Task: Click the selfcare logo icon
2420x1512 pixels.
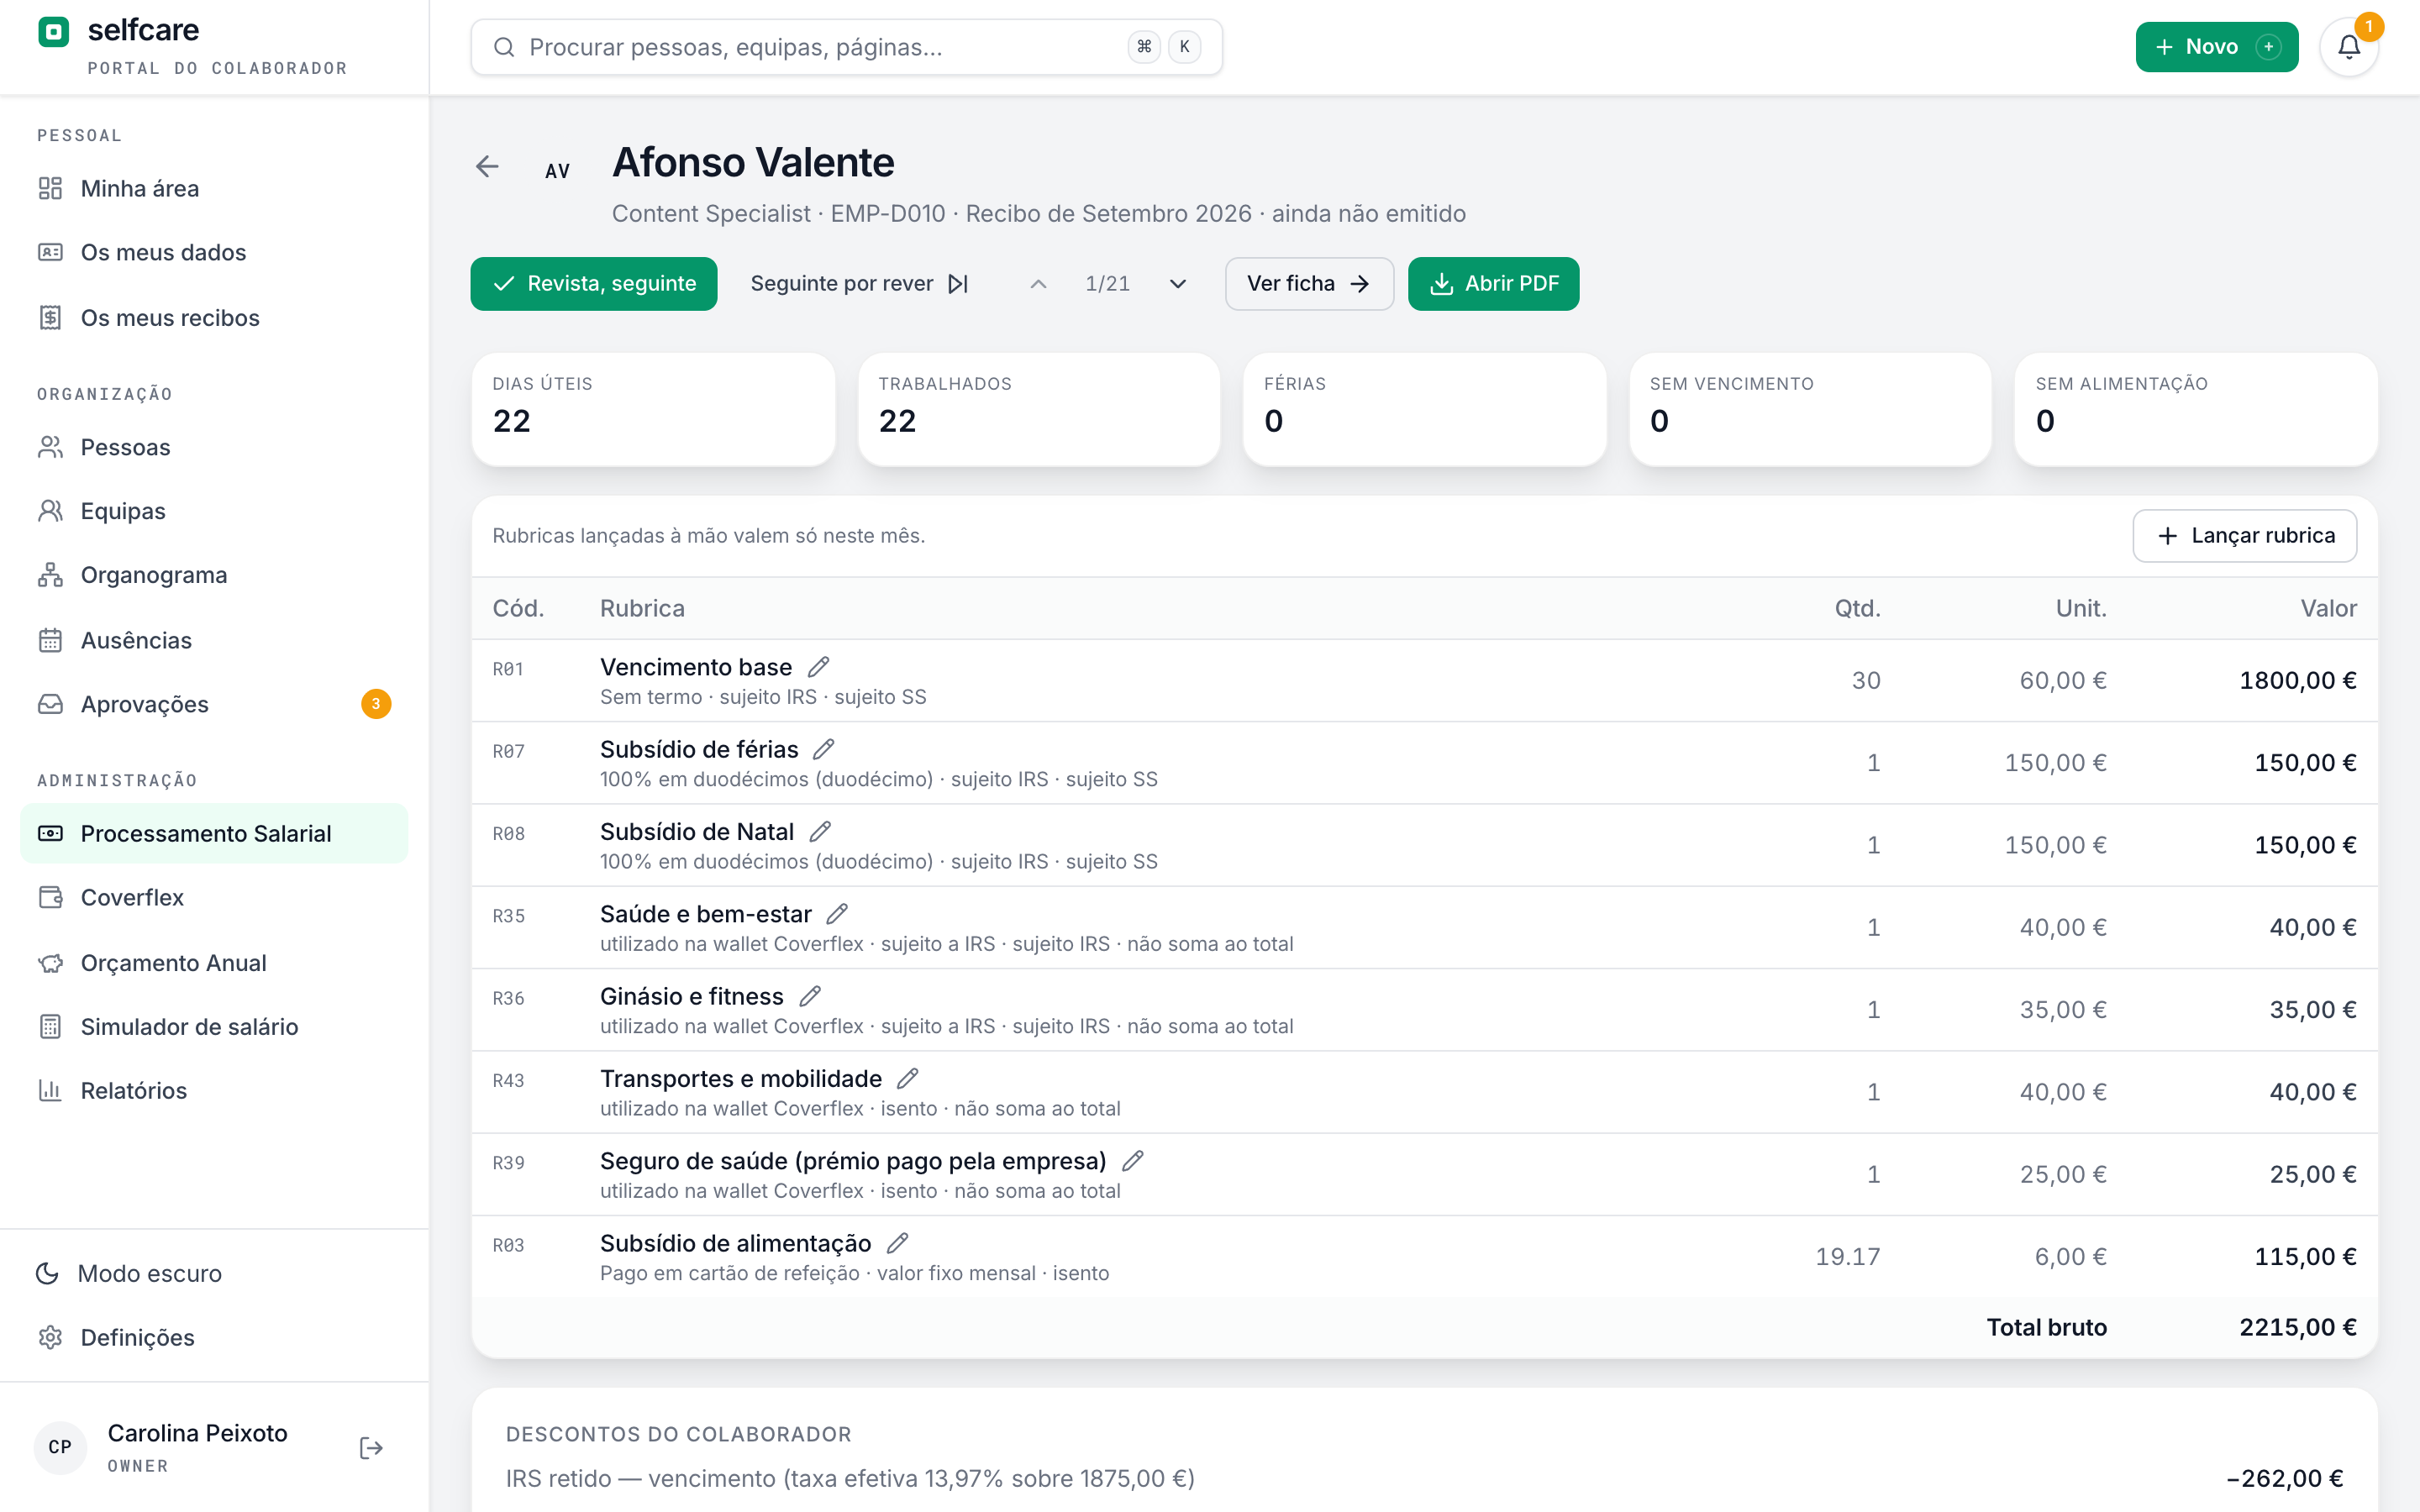Action: point(53,32)
